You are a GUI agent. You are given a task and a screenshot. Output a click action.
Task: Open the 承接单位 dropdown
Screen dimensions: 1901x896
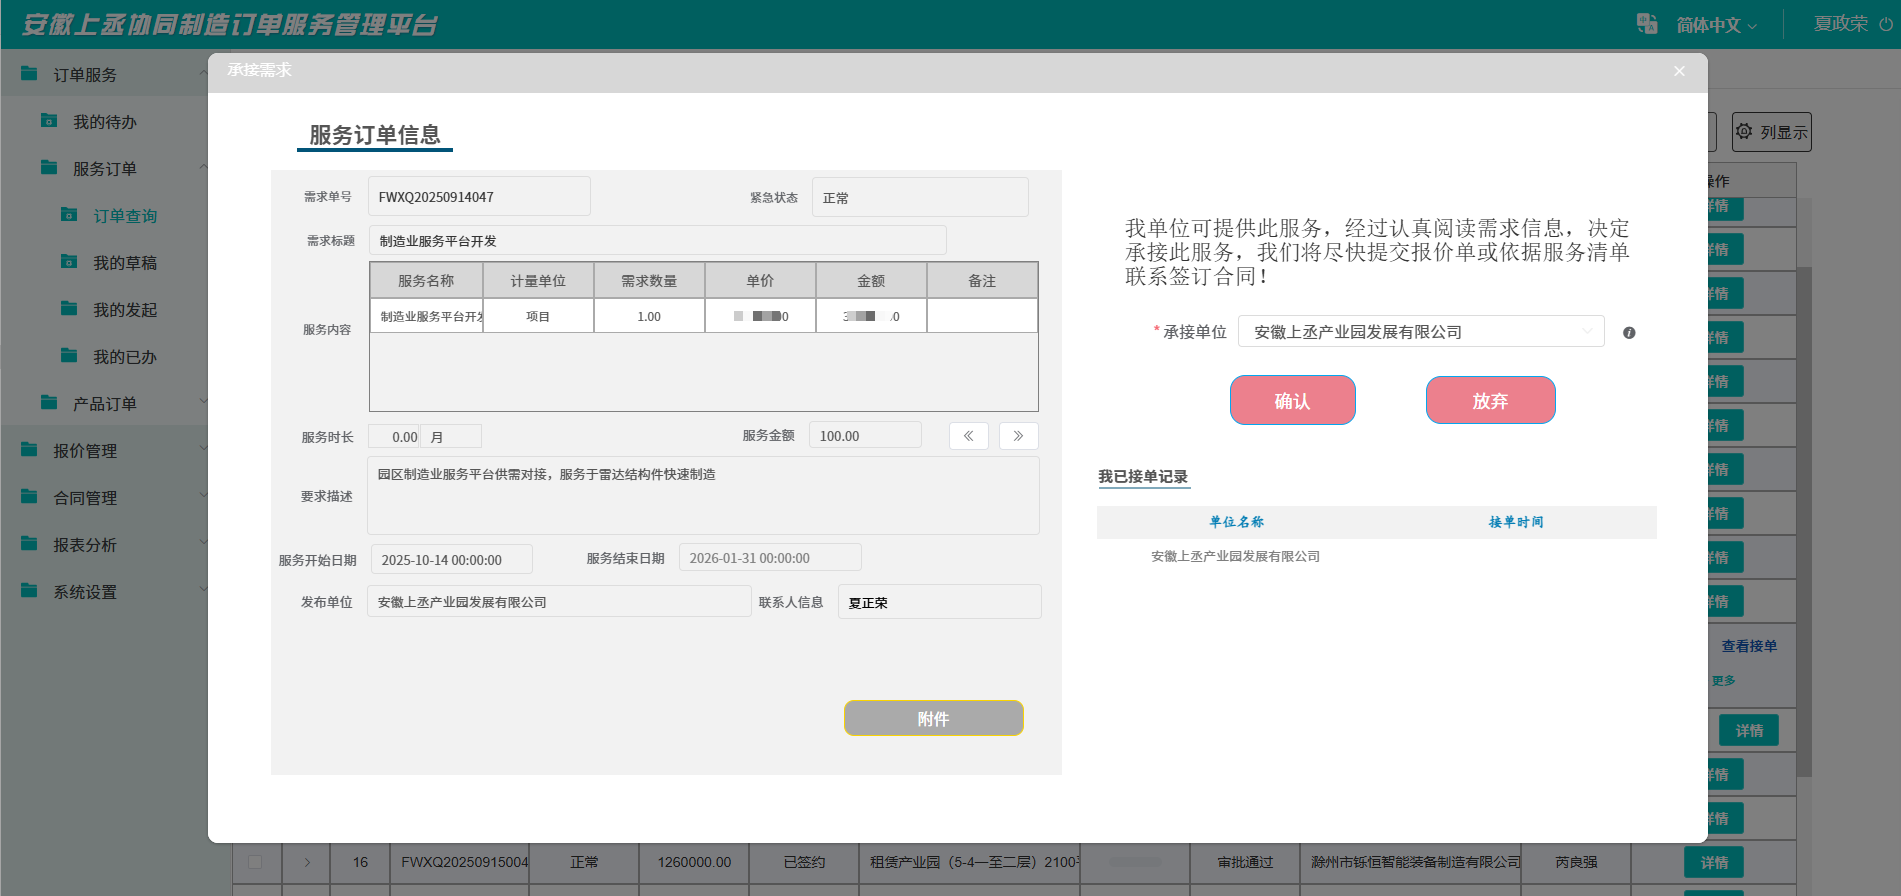[x=1420, y=332]
